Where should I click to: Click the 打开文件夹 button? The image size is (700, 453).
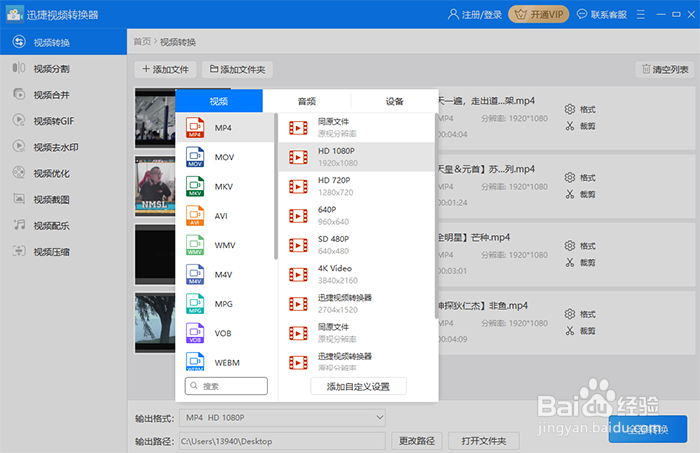coord(483,441)
